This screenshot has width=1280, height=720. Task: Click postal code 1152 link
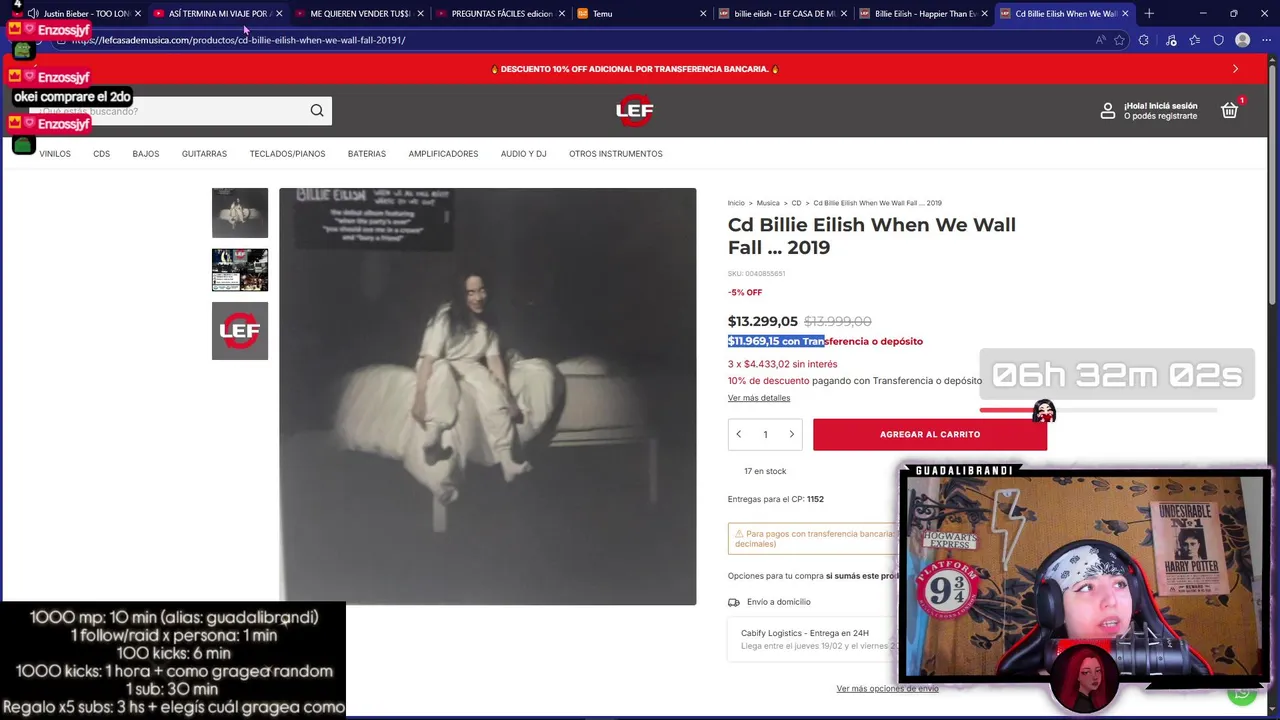tap(815, 499)
